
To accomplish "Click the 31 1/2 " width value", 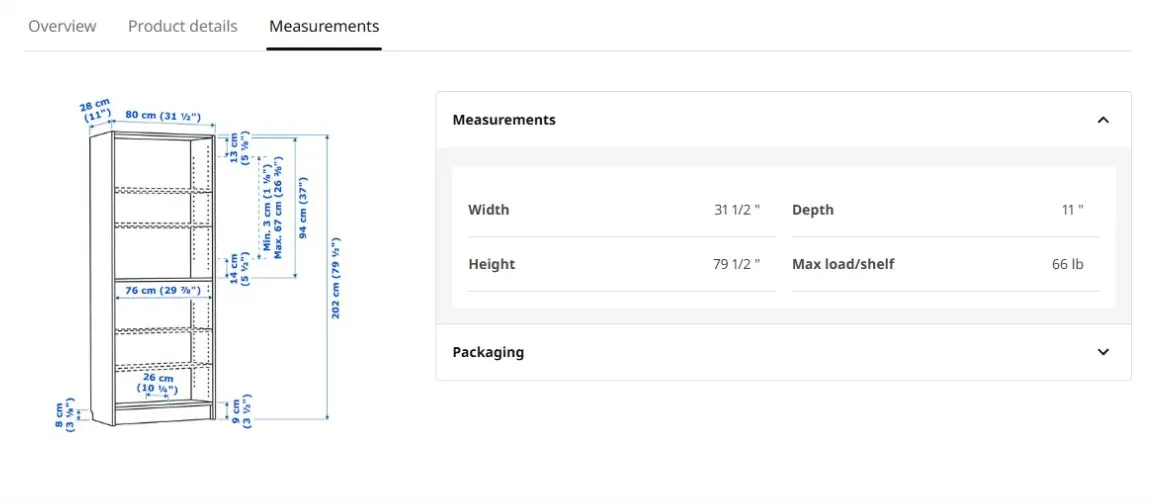I will [737, 209].
